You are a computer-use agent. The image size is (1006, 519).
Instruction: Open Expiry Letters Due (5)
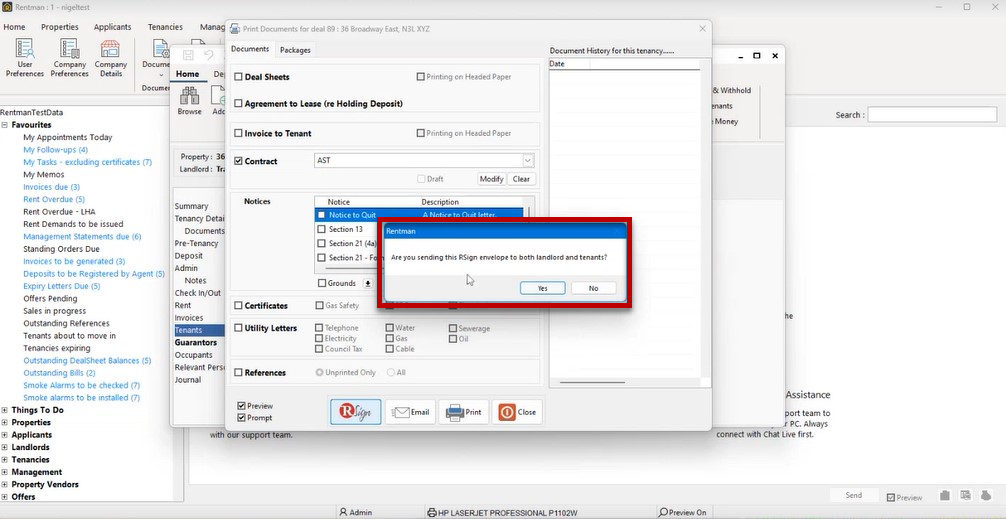[62, 286]
